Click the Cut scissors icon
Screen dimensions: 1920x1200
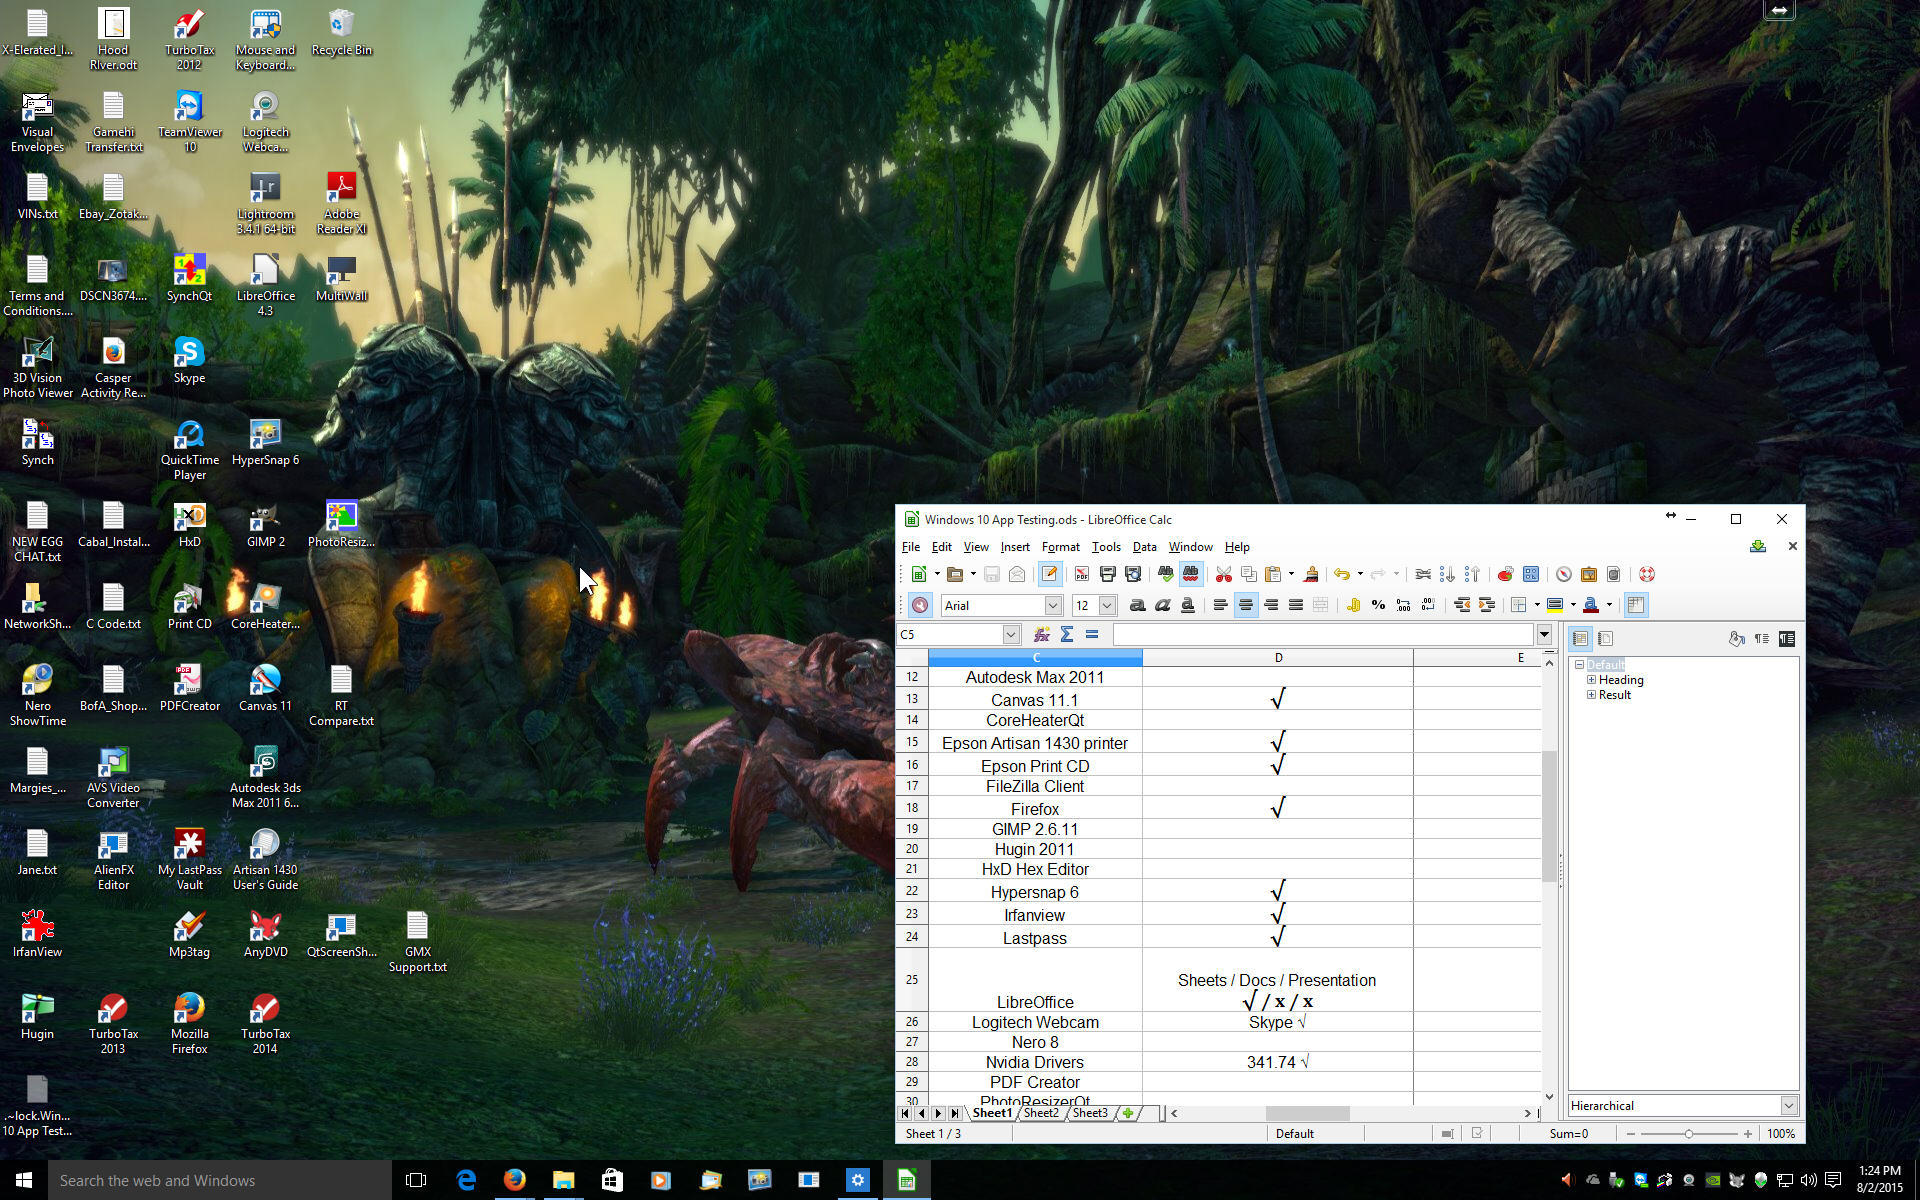1223,574
